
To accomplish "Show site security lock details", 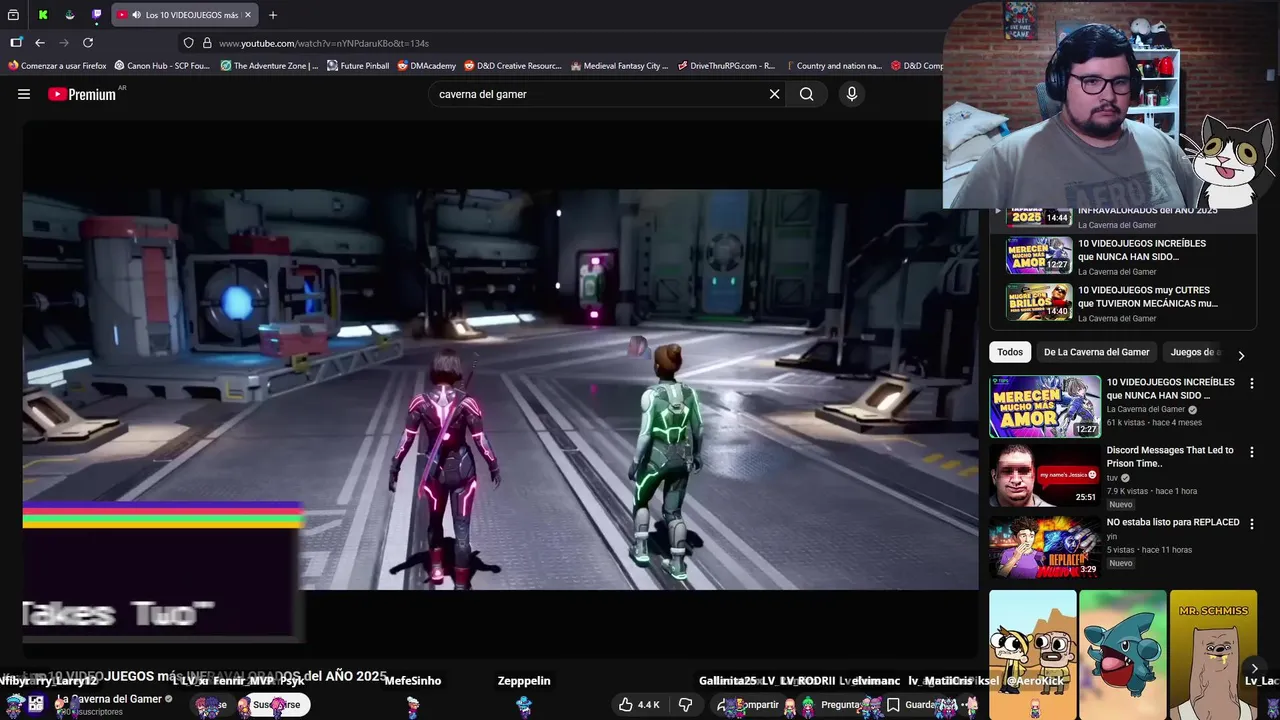I will pos(207,43).
